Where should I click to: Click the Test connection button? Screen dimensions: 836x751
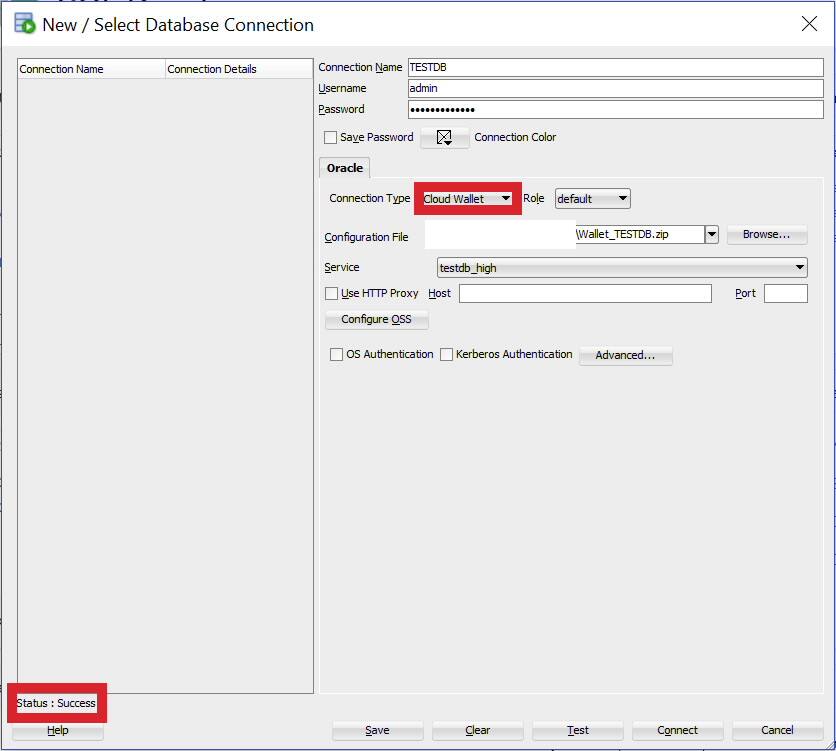(x=577, y=730)
